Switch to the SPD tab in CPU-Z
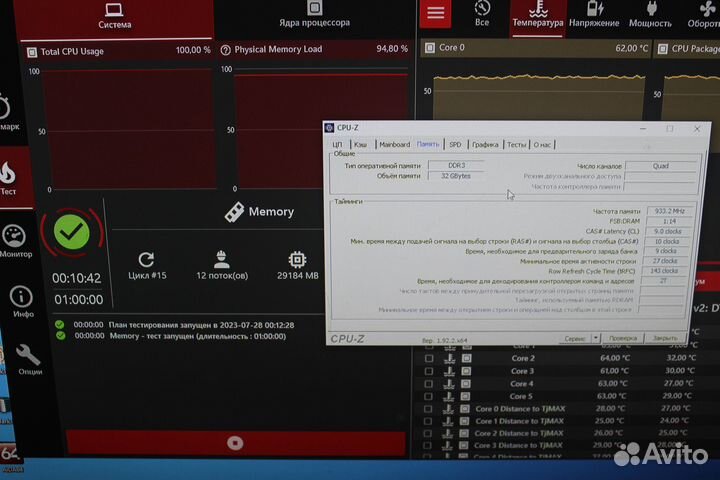Screen dimensions: 720x480 click(x=455, y=144)
